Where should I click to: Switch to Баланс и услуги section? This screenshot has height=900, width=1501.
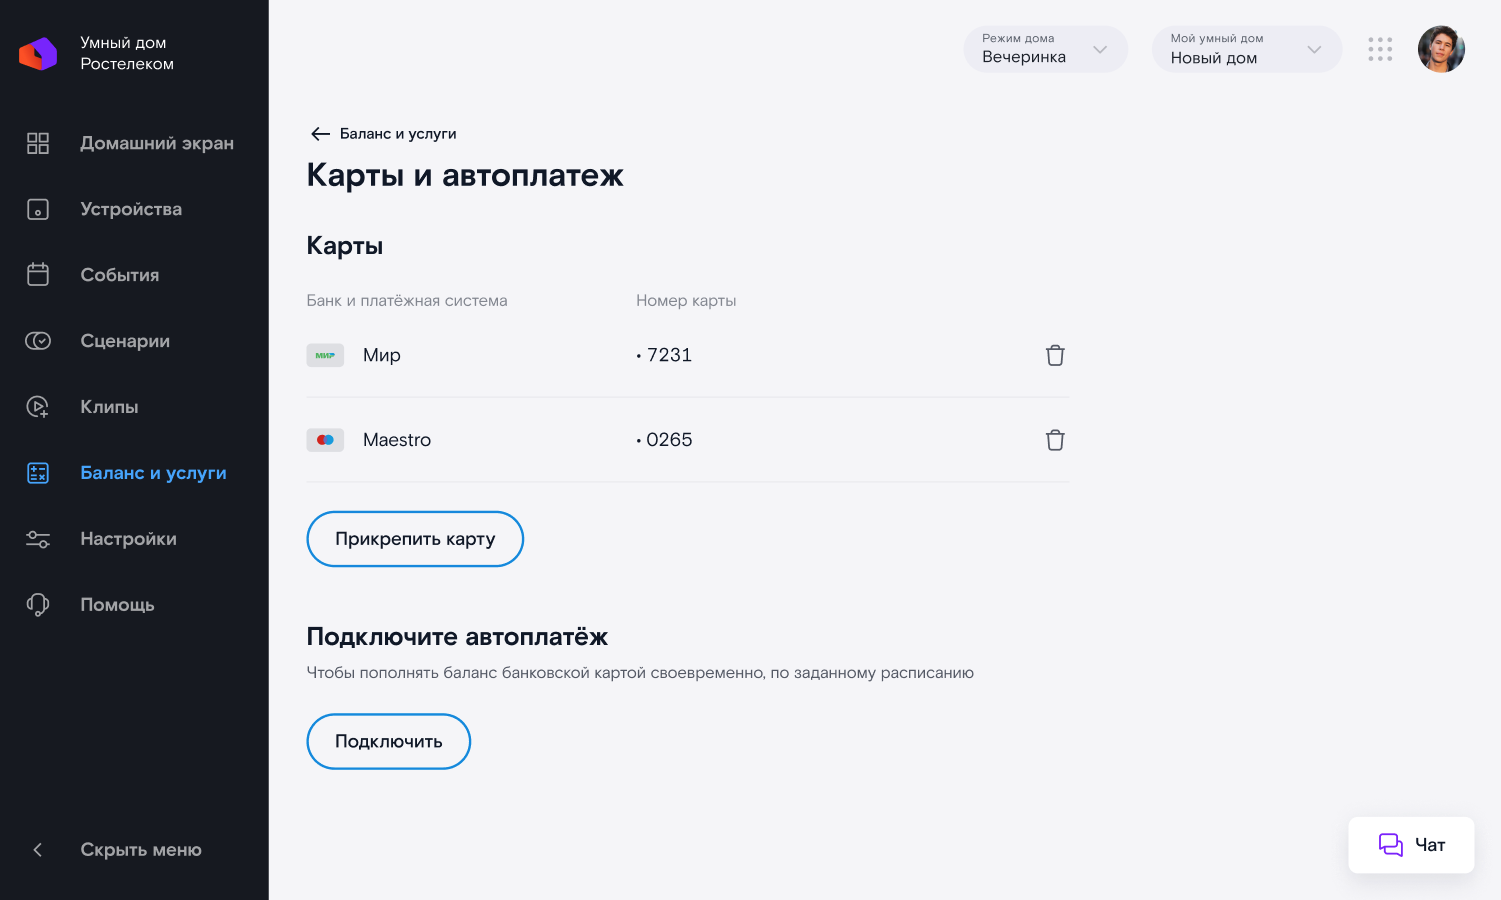pyautogui.click(x=153, y=473)
